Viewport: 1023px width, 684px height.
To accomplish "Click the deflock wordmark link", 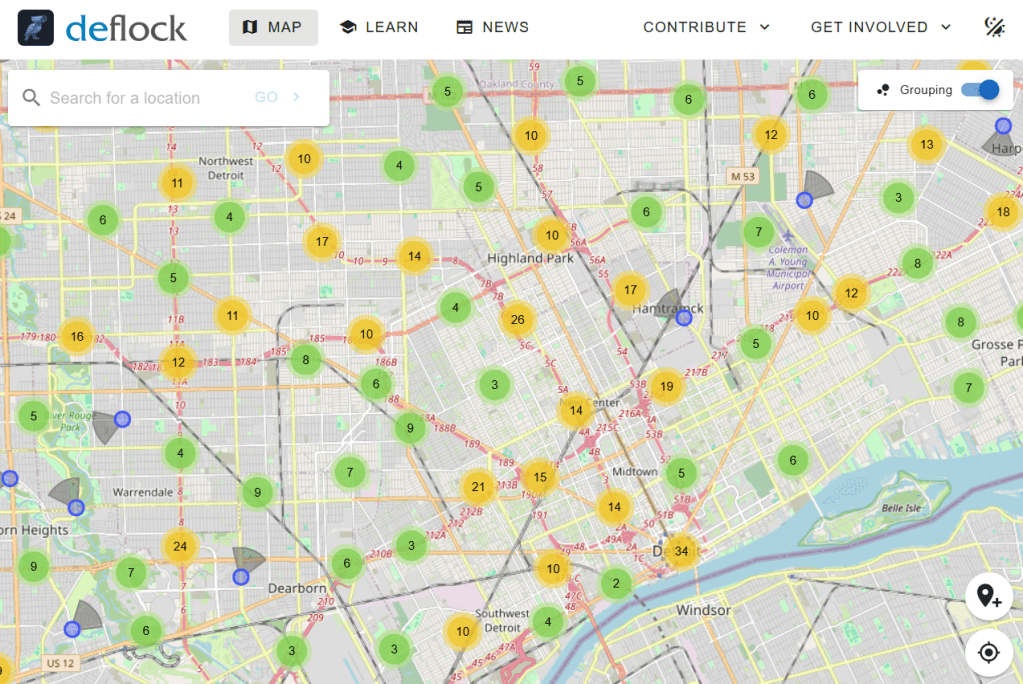I will click(x=126, y=28).
